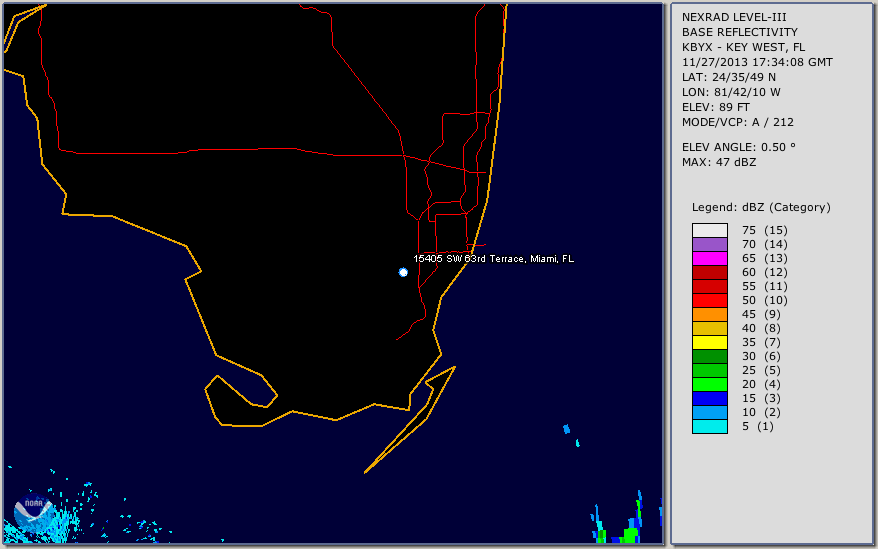Click the 30 (6) legend label
Image resolution: width=878 pixels, height=549 pixels.
762,356
